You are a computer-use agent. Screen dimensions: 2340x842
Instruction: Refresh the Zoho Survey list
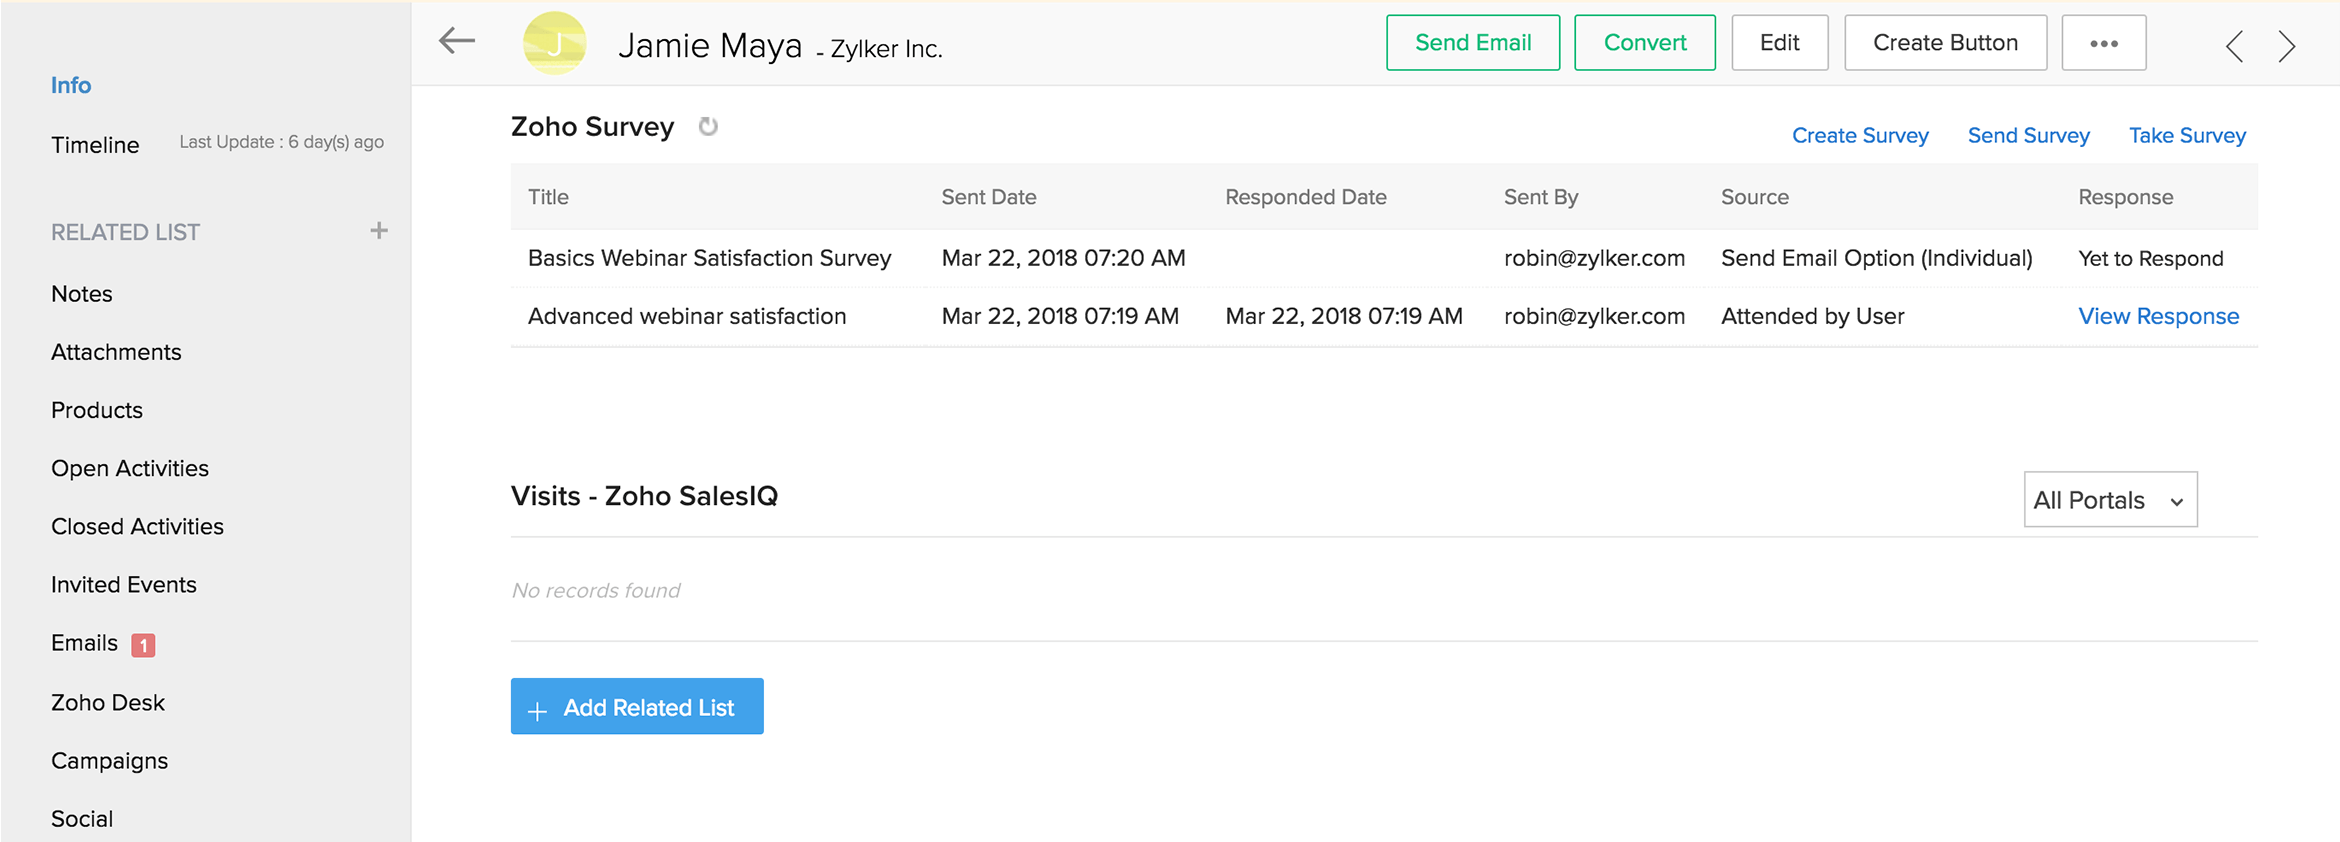click(x=708, y=127)
